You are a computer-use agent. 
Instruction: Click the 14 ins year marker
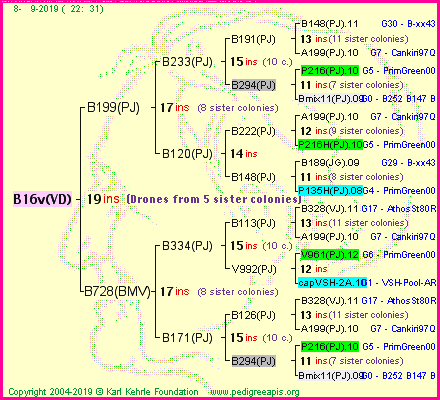pyautogui.click(x=244, y=154)
